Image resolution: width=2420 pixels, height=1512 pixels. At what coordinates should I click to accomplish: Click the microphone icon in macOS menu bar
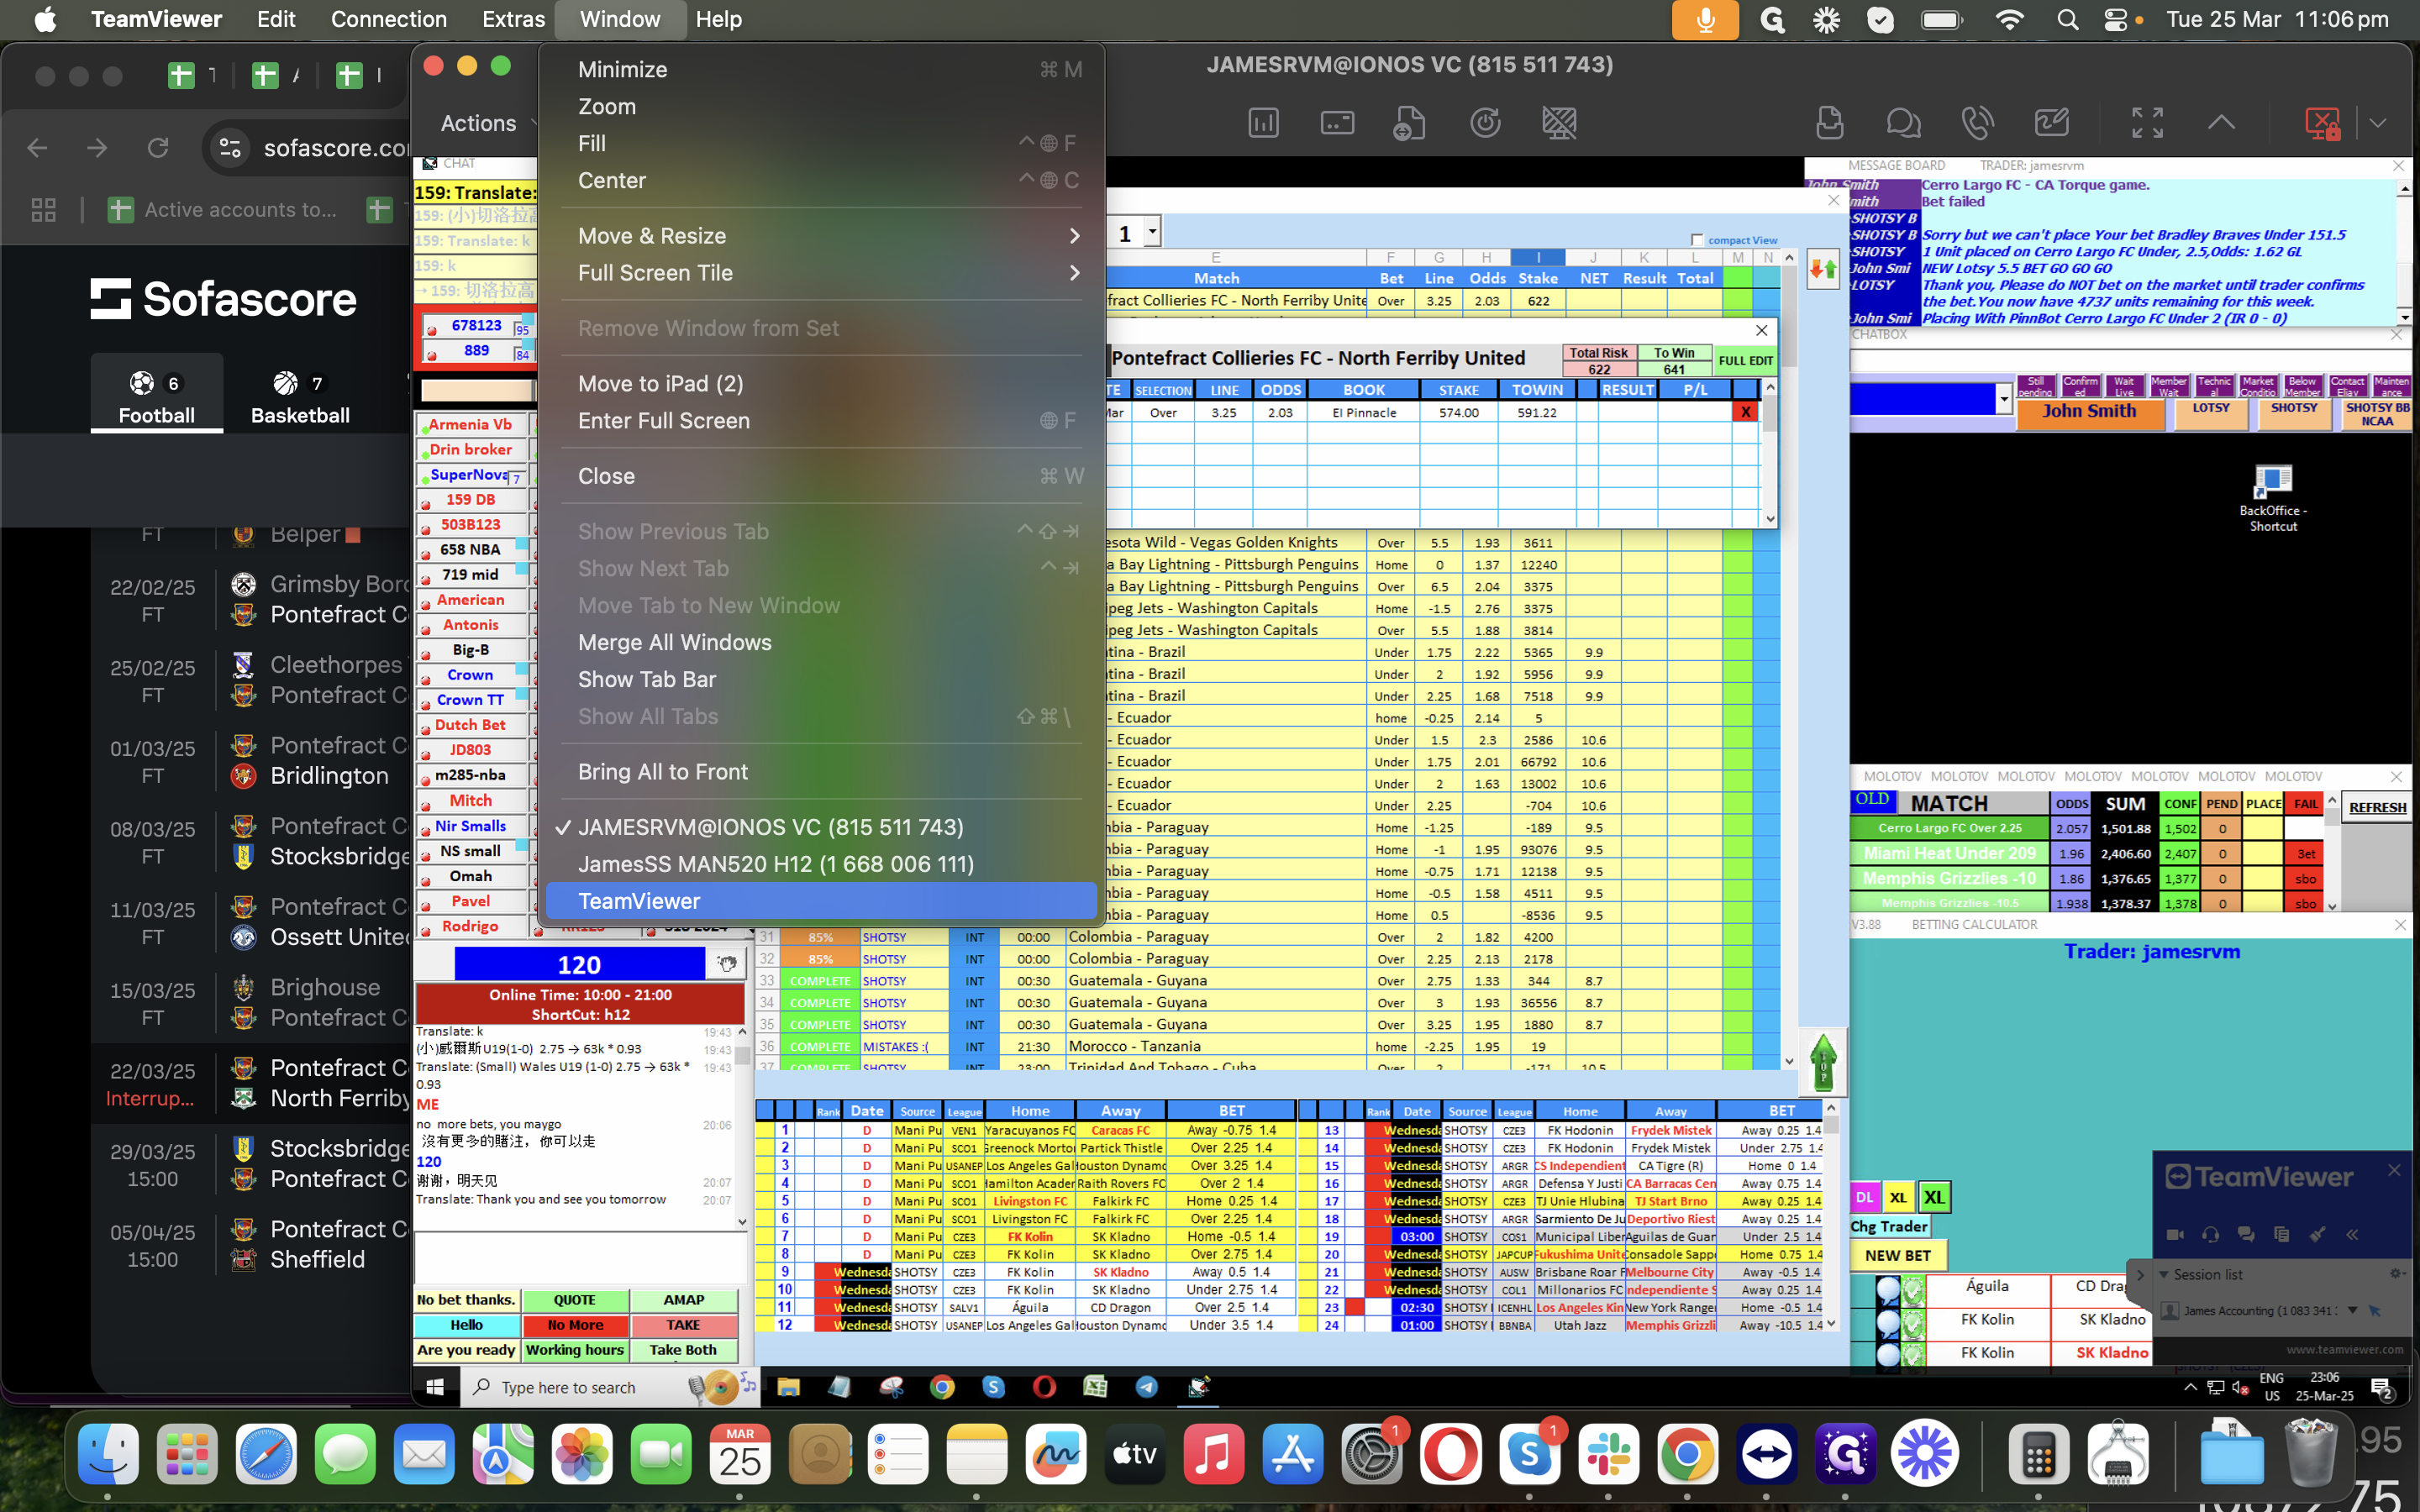[x=1705, y=19]
